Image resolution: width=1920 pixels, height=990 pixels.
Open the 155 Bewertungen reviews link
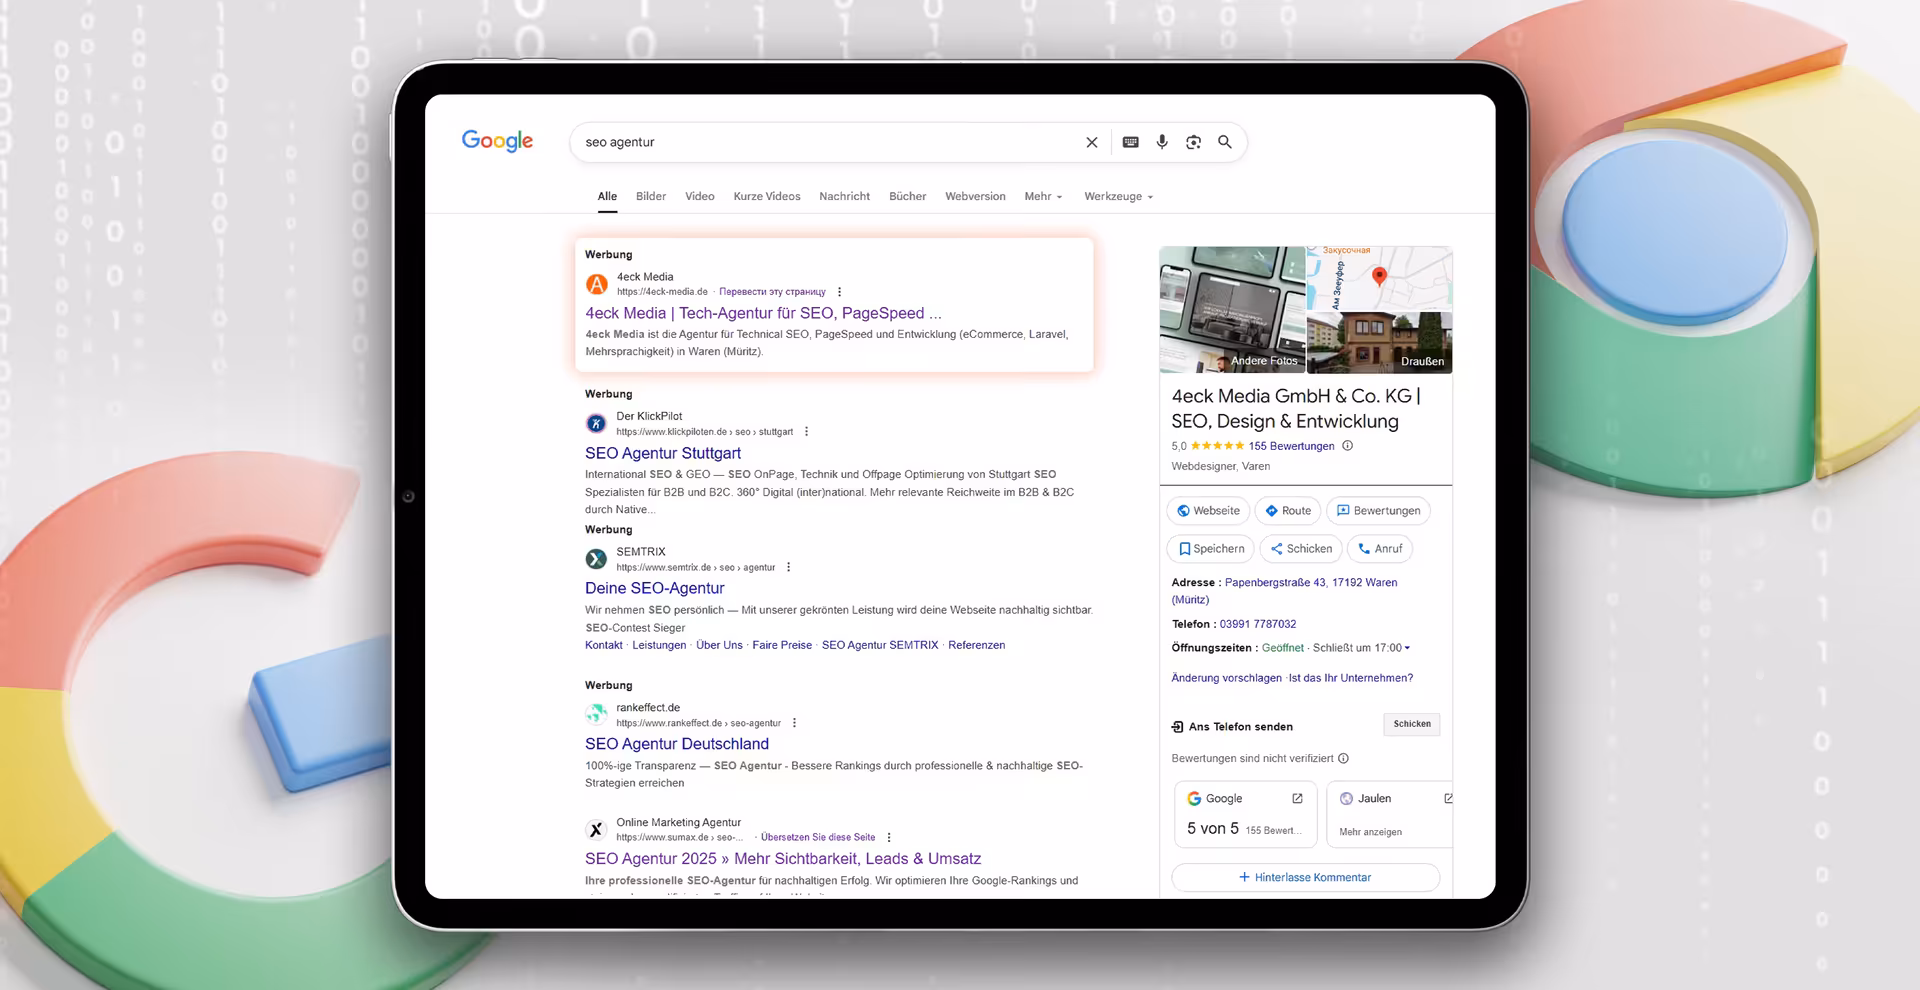pyautogui.click(x=1292, y=446)
